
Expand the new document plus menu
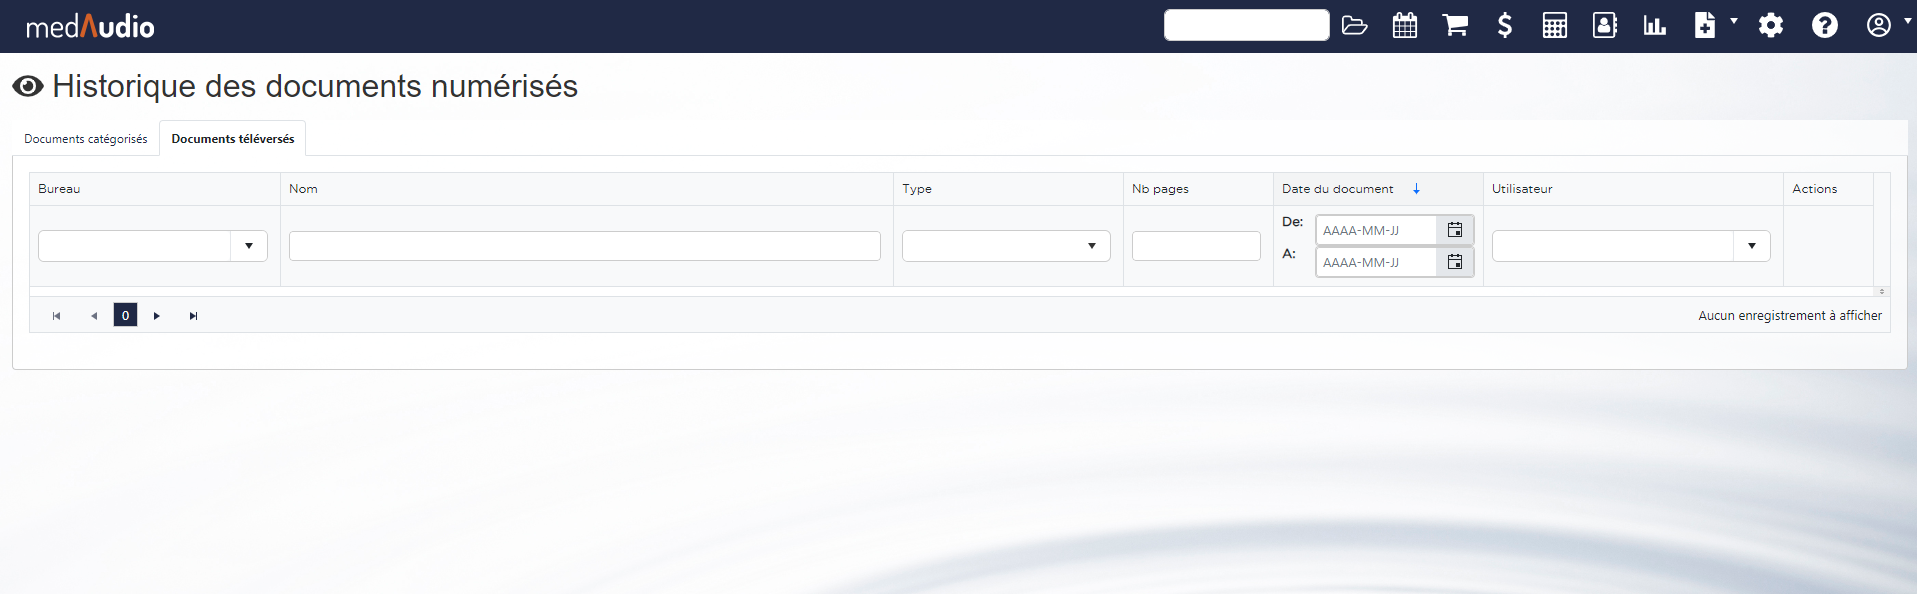1712,26
